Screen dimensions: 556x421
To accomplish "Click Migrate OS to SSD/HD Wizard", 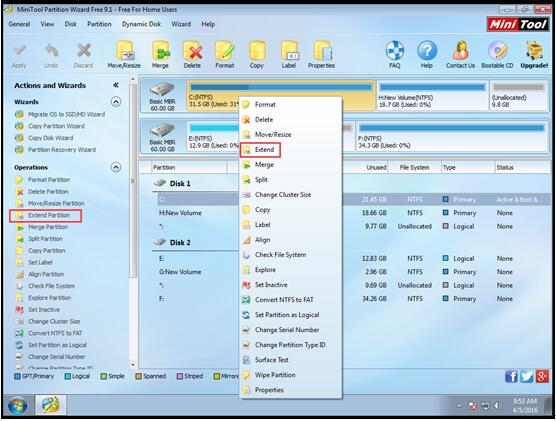I will tap(66, 114).
